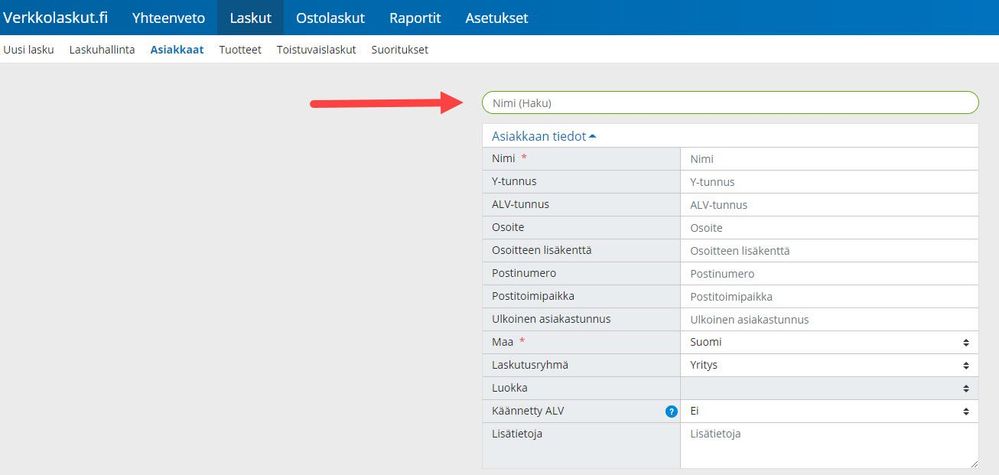The height and width of the screenshot is (475, 999).
Task: Open the Luokka dropdown
Action: tap(828, 388)
